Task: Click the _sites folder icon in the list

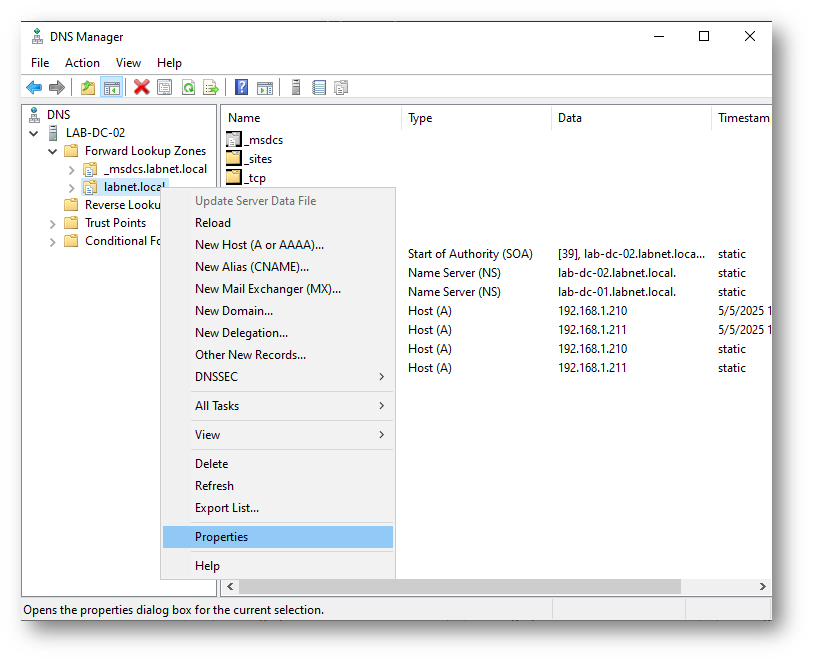Action: point(234,158)
